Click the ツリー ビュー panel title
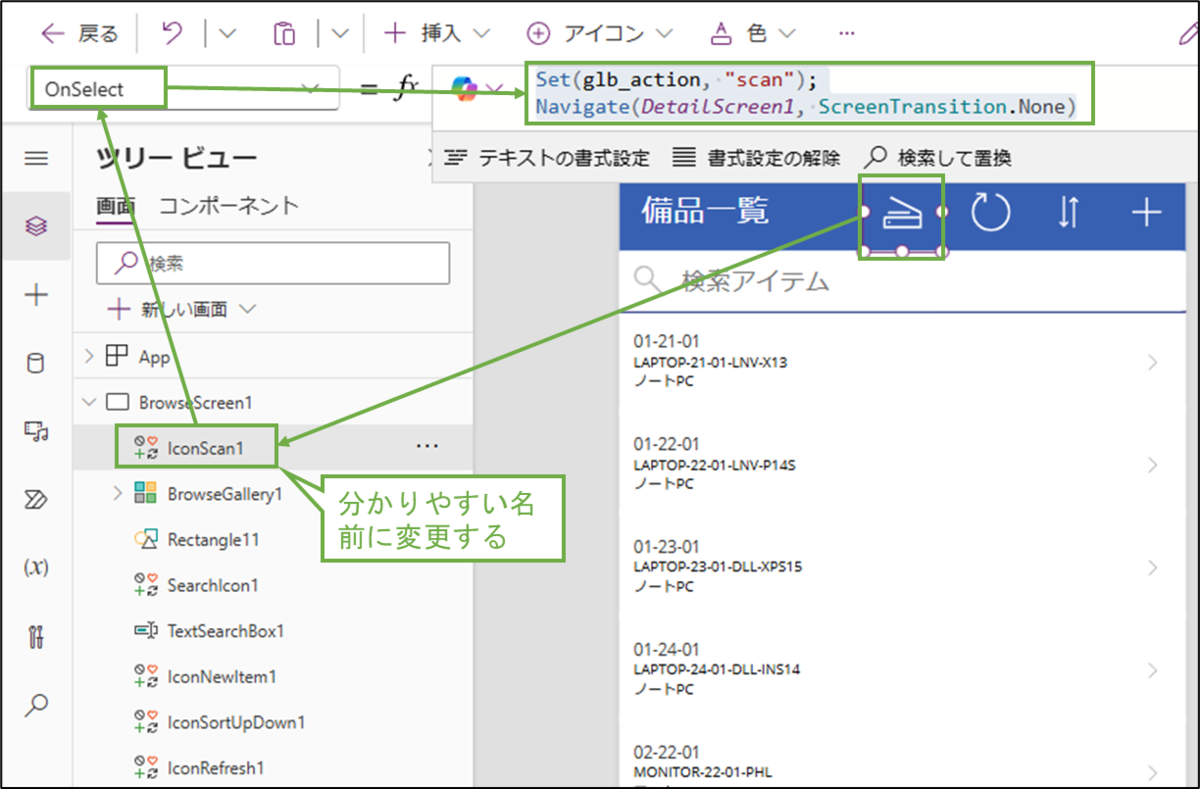 (177, 158)
